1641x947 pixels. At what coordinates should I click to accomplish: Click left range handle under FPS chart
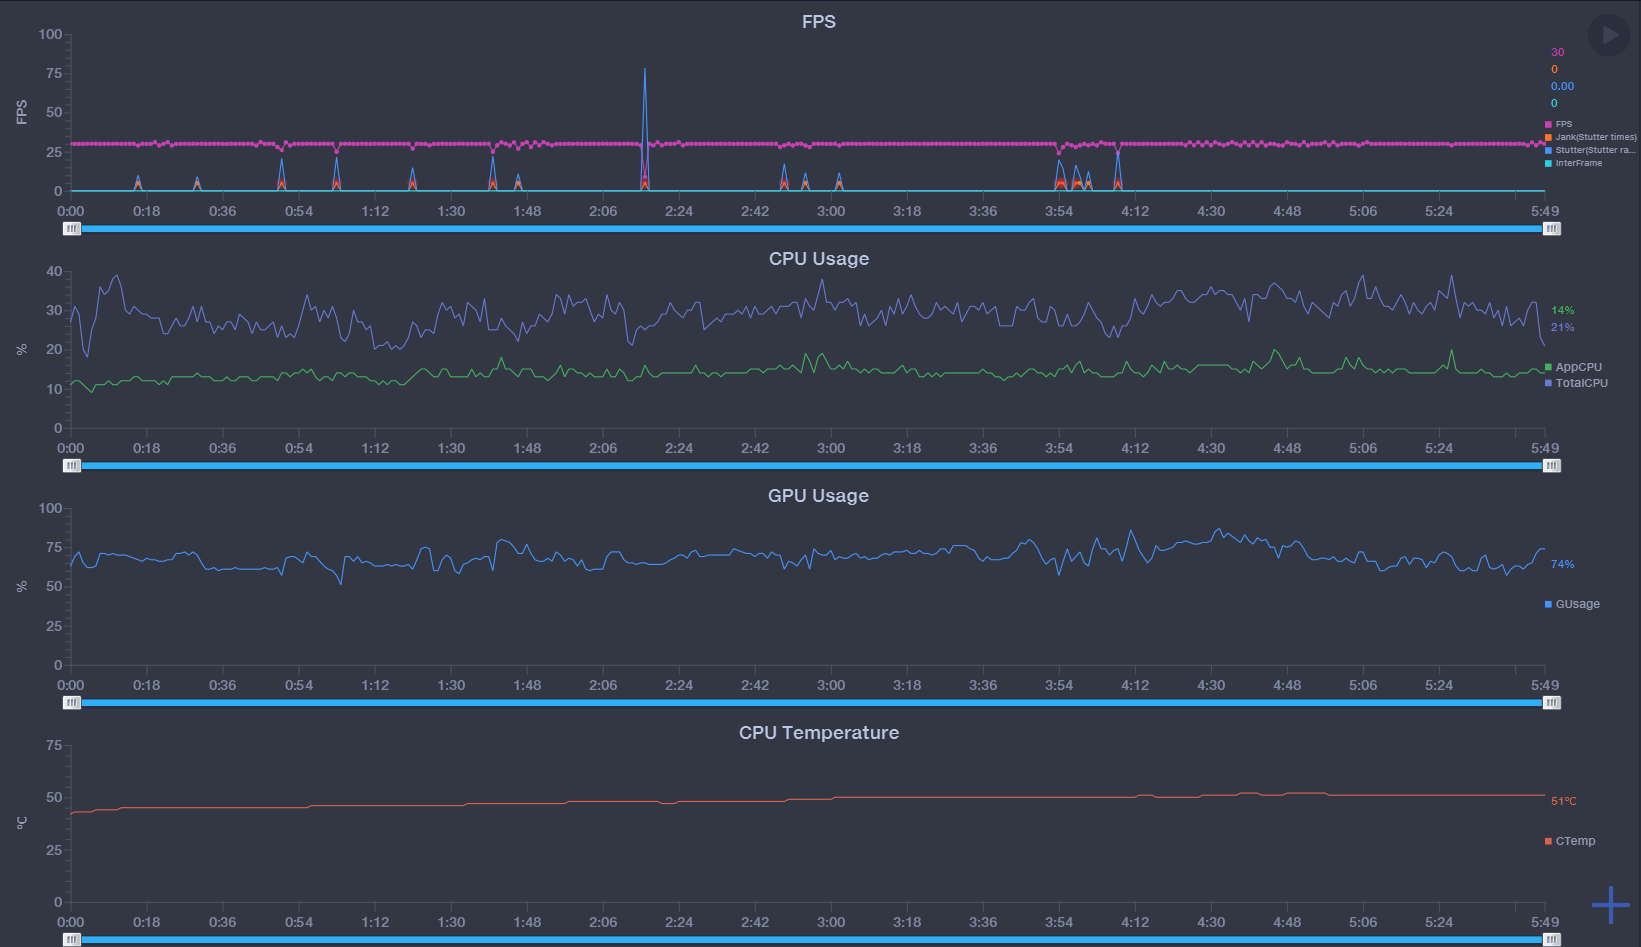click(x=72, y=229)
